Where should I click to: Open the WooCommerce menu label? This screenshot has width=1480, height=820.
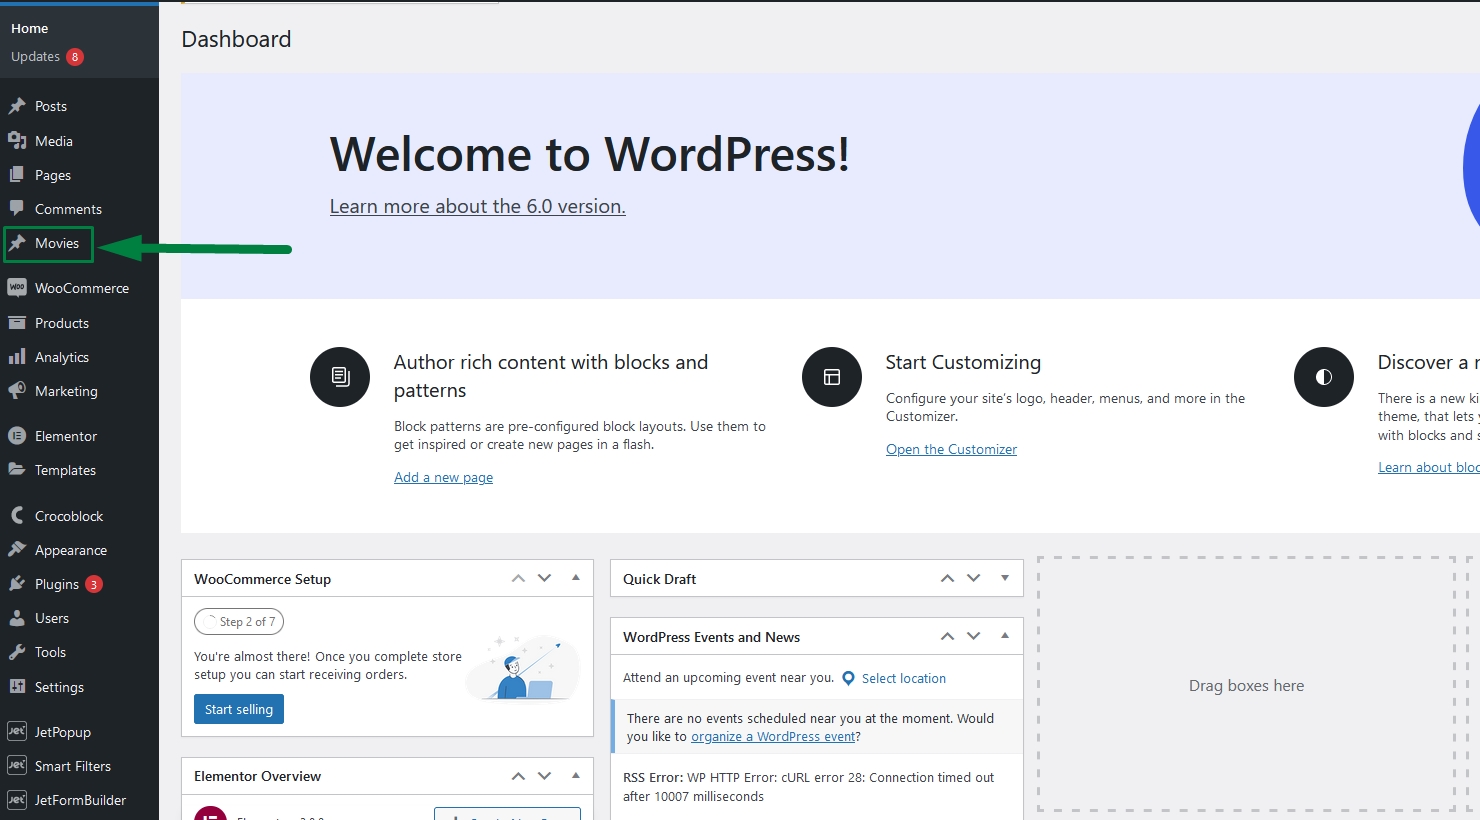(82, 288)
